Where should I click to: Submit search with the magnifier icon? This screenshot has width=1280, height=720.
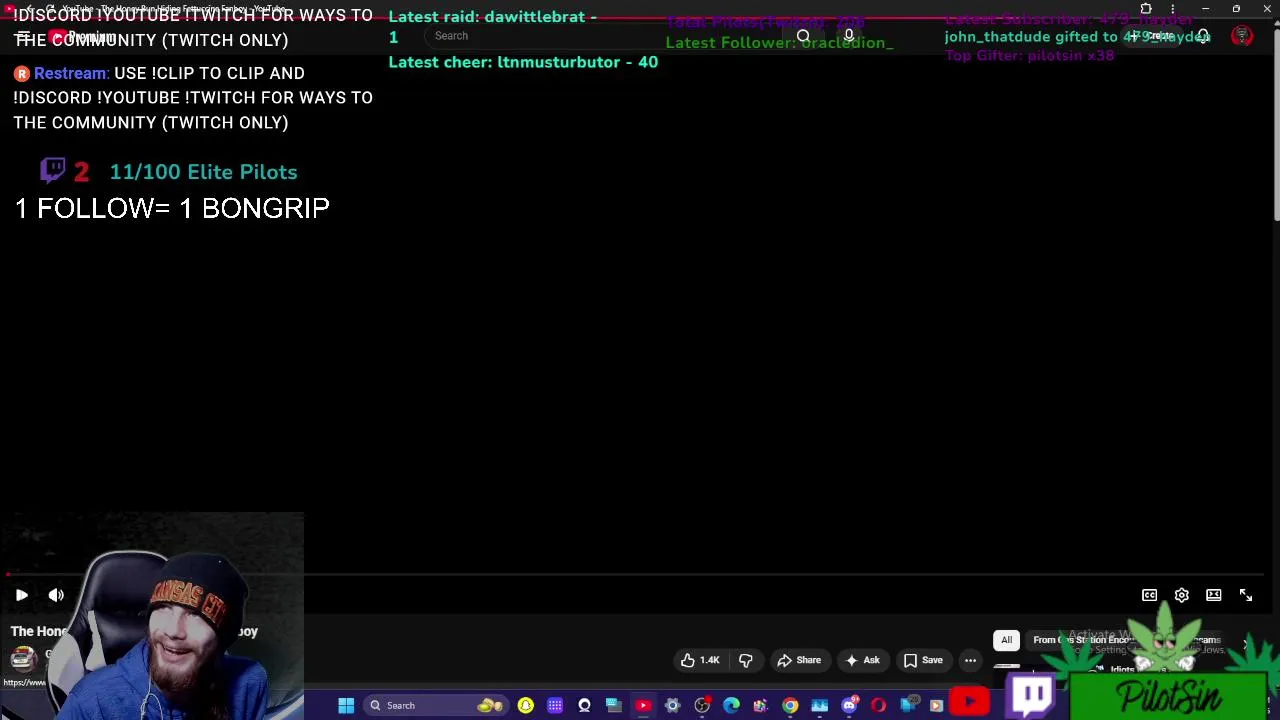pos(803,36)
